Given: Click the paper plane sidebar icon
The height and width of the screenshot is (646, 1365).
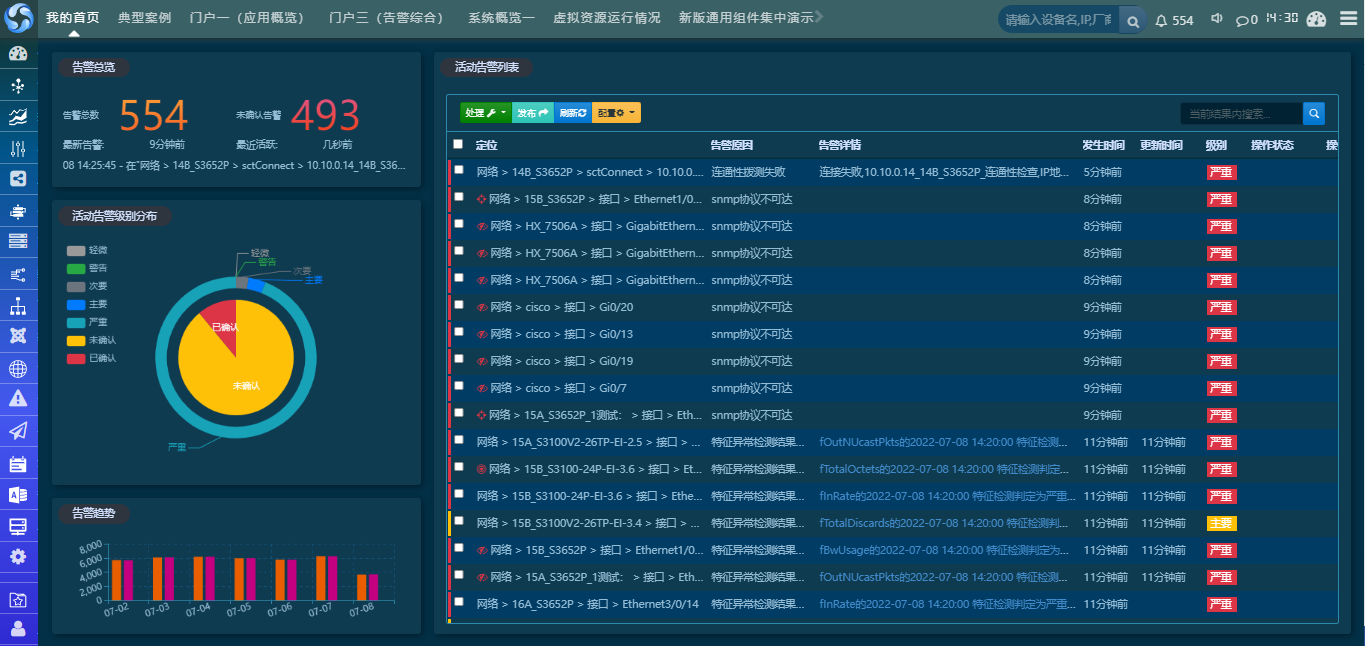Looking at the screenshot, I should pos(18,430).
